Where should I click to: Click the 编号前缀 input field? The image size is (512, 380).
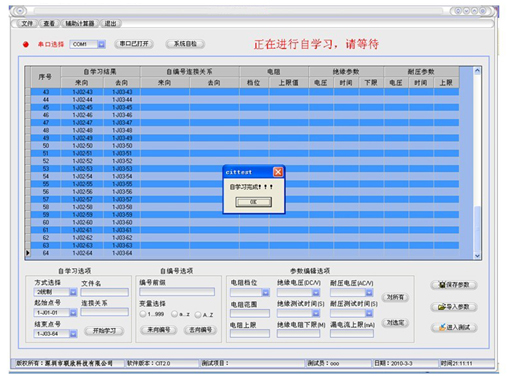177,292
